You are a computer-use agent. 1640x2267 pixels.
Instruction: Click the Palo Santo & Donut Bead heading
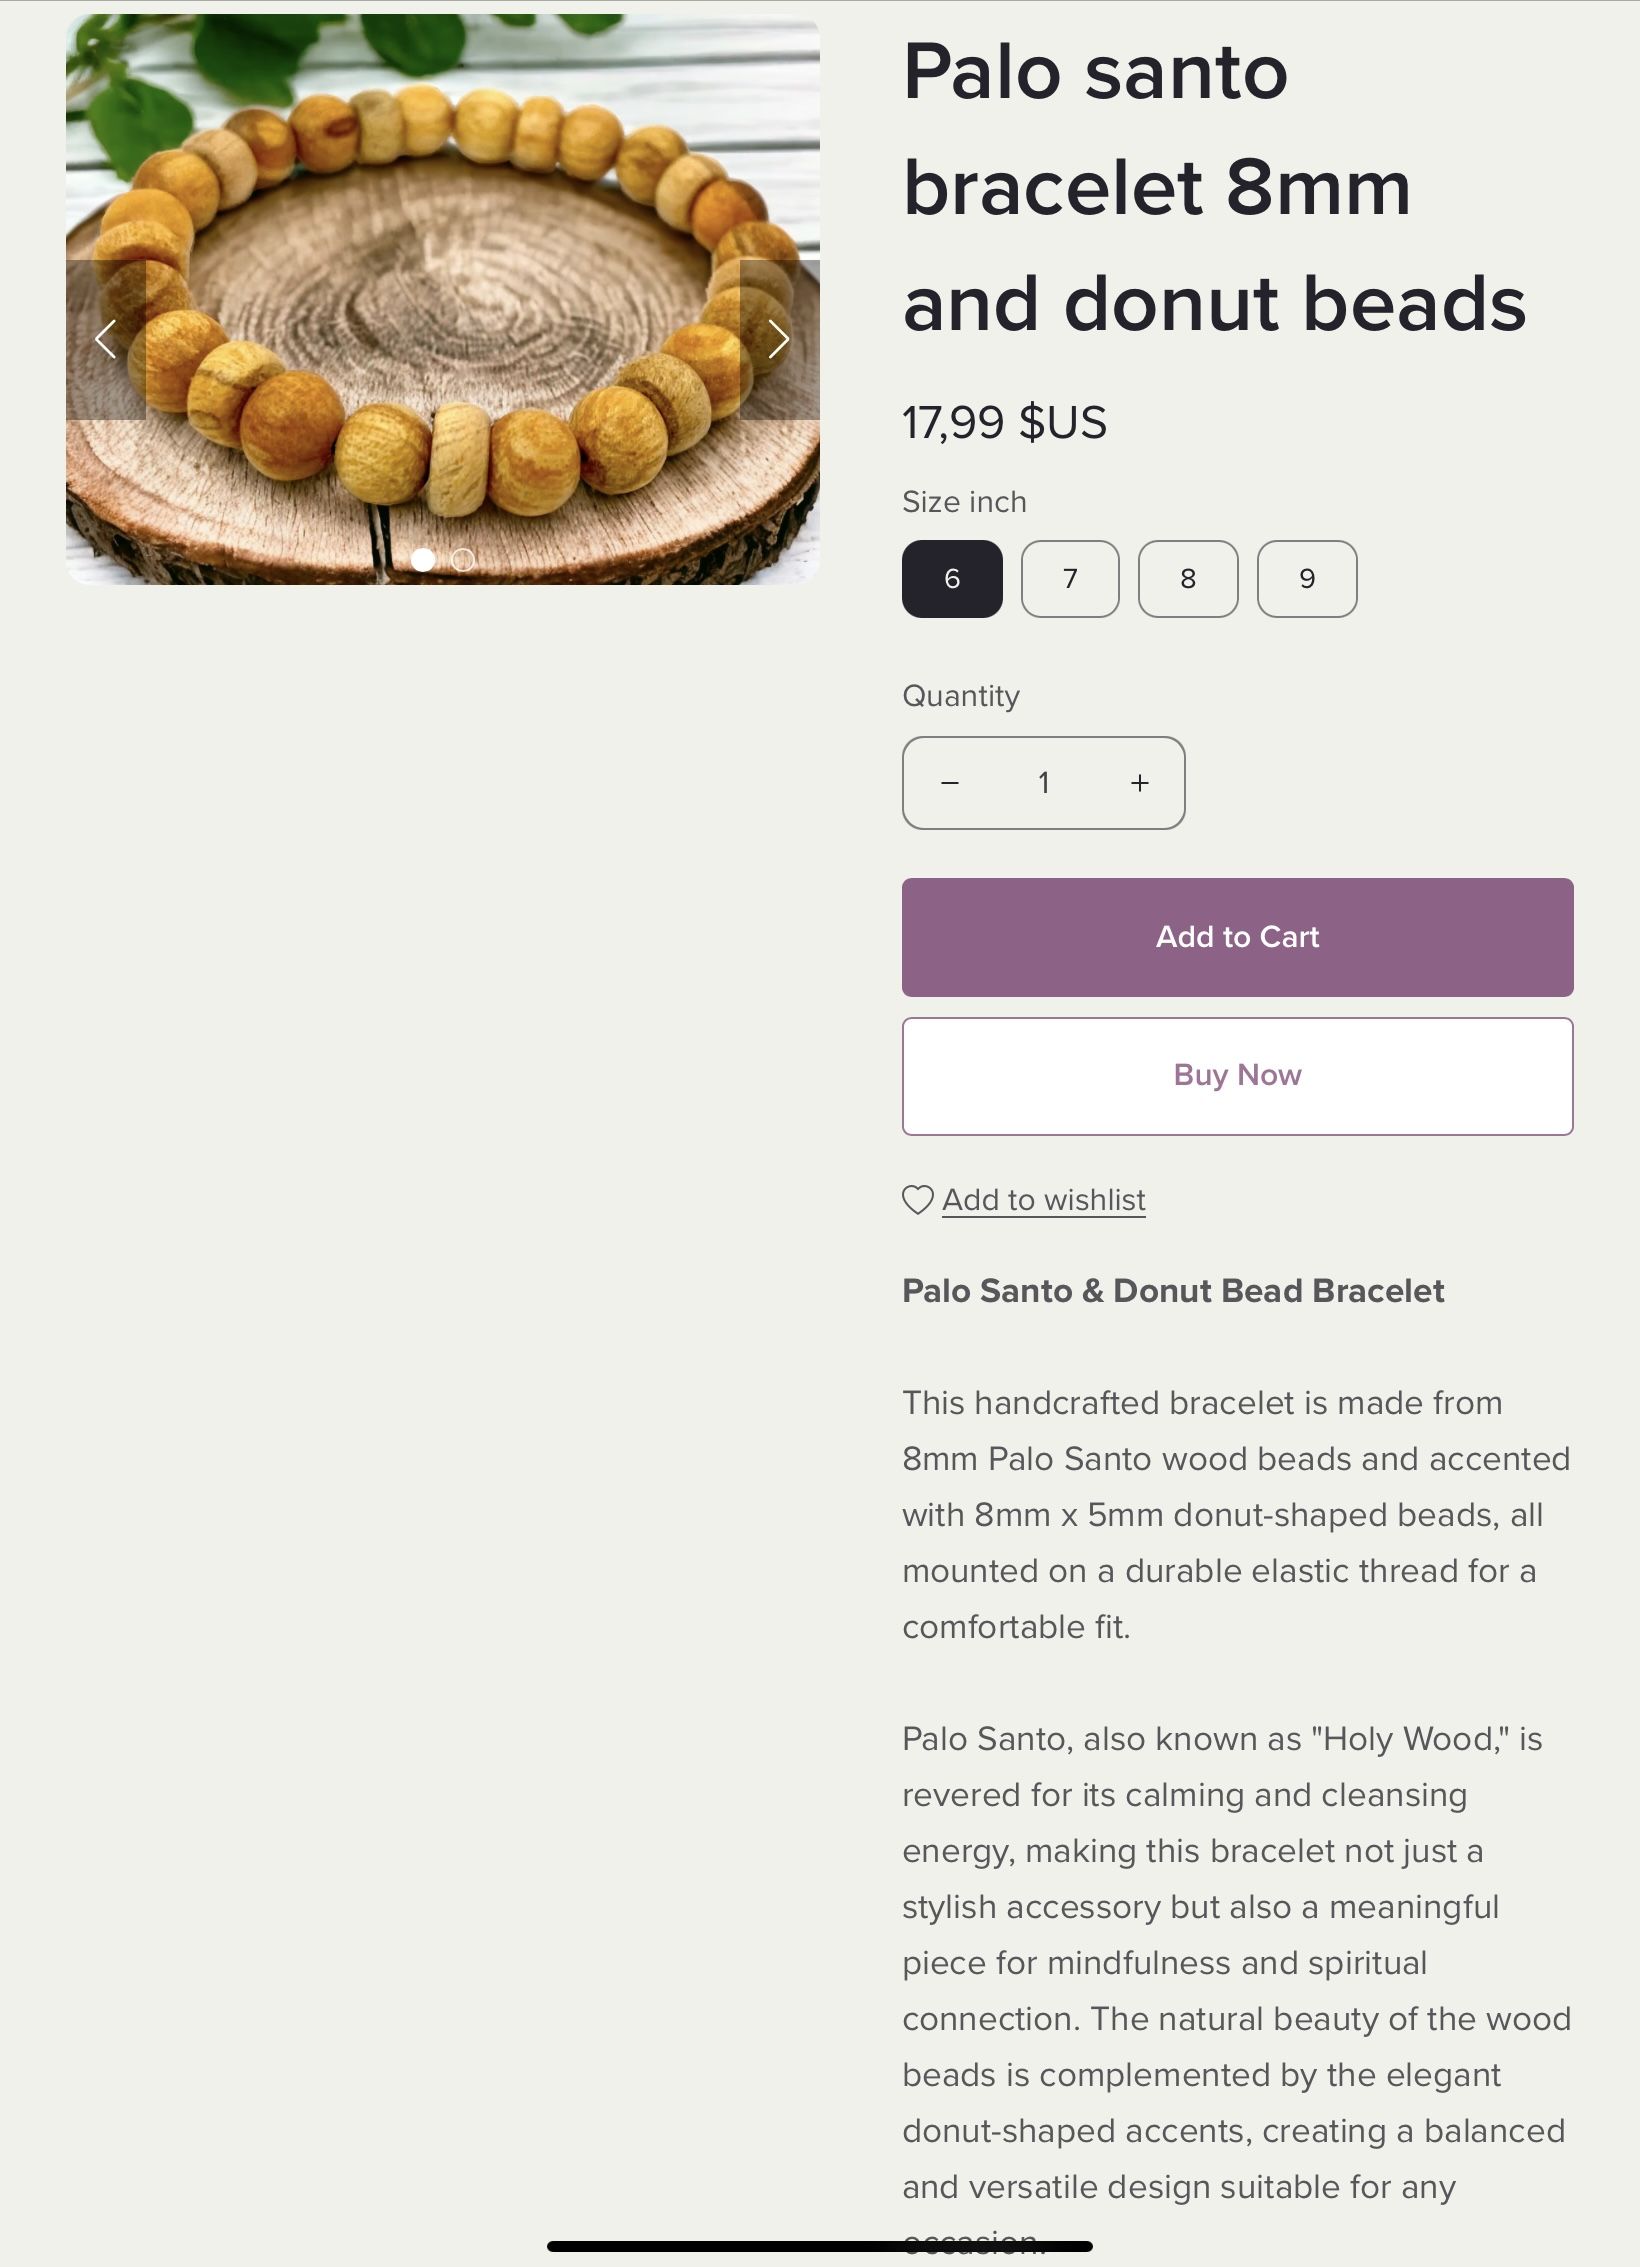[x=1172, y=1291]
